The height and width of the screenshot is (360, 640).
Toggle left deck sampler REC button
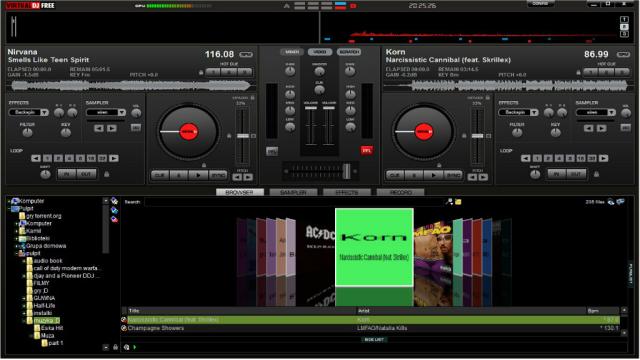(136, 128)
